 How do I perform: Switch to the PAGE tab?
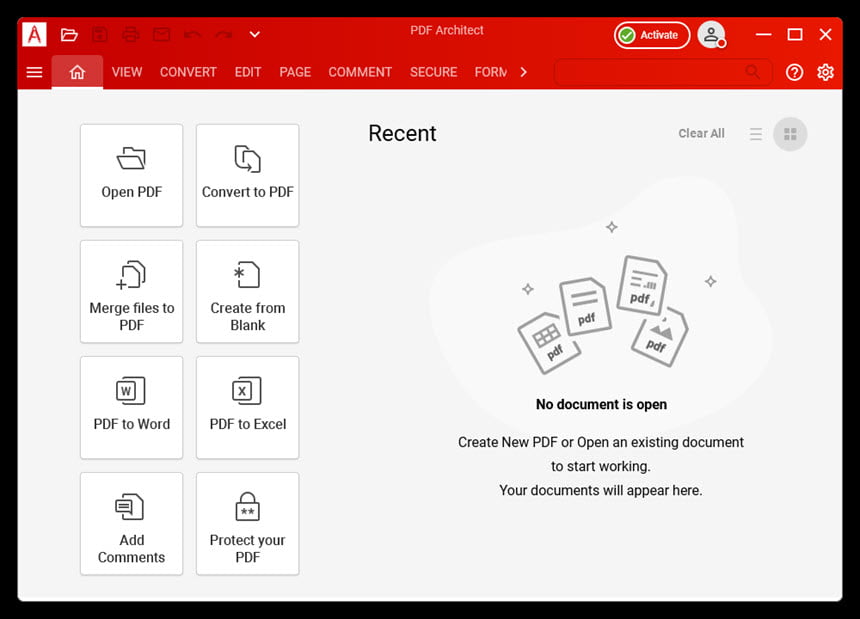coord(295,72)
